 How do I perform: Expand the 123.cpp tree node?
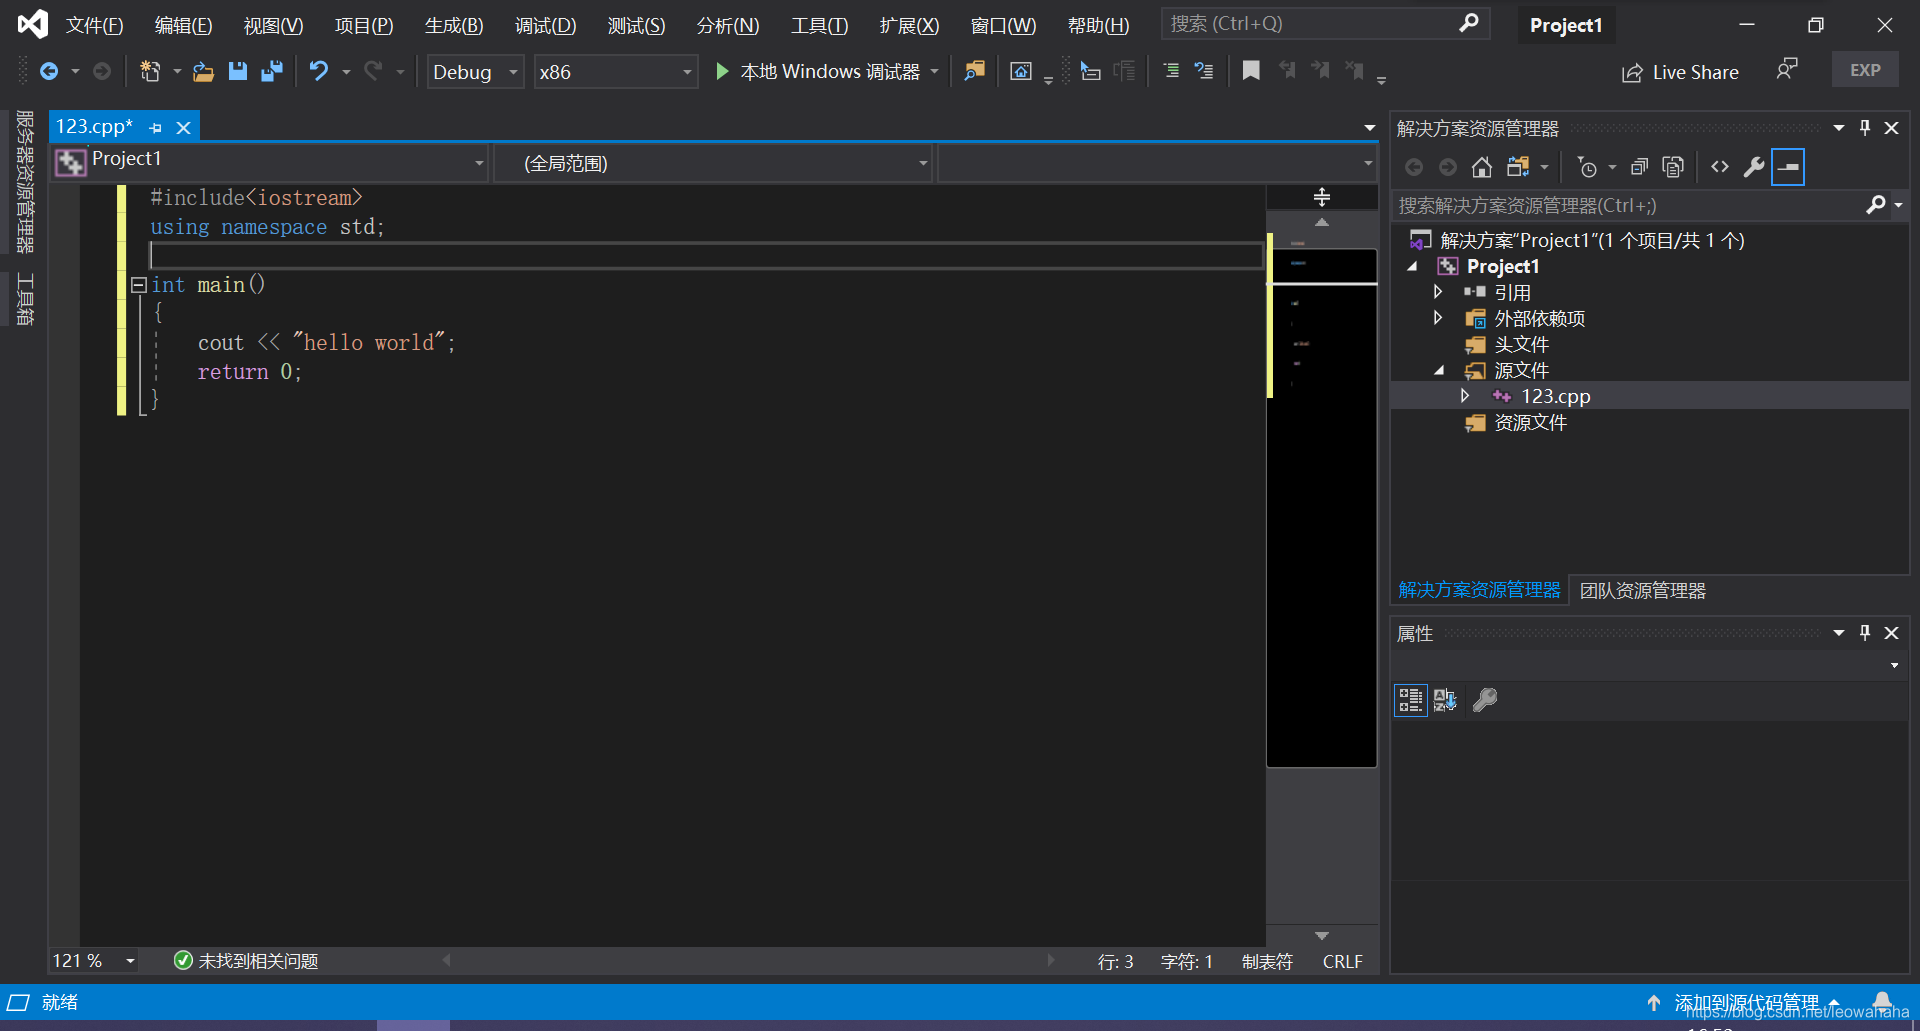click(1465, 396)
